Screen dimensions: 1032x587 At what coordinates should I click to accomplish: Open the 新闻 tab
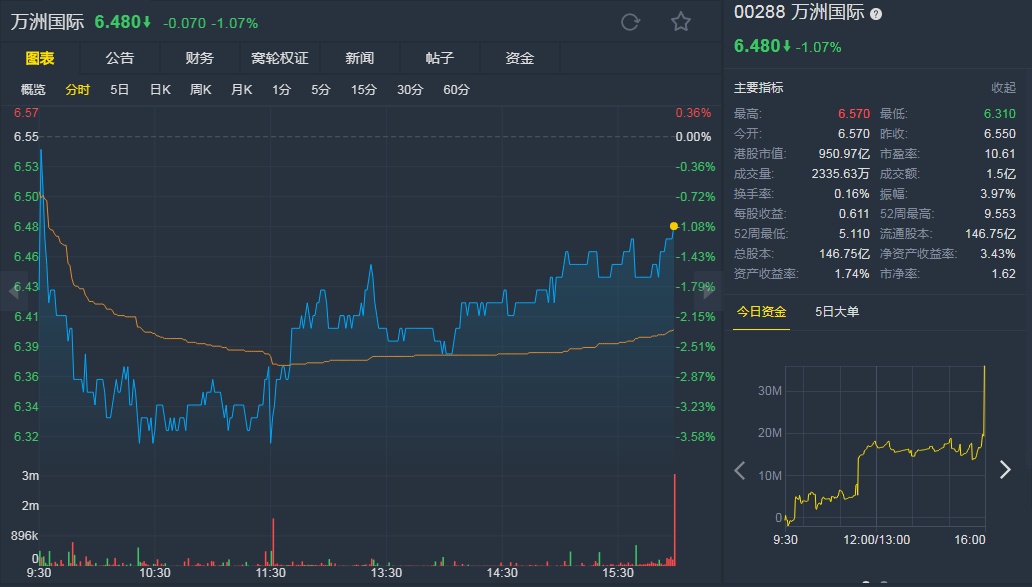coord(359,58)
